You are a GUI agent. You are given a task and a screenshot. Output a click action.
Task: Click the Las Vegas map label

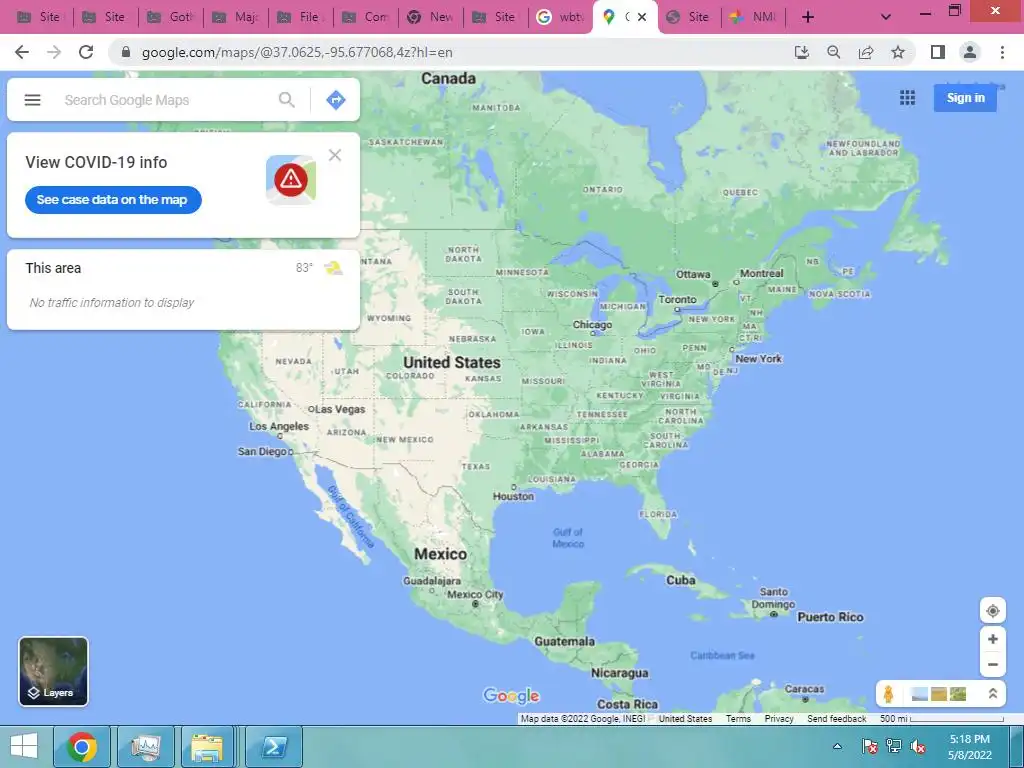[340, 409]
